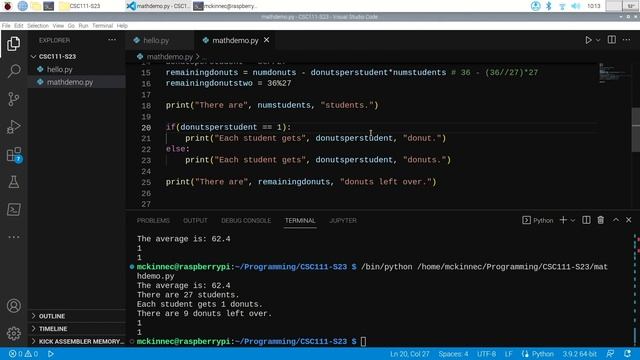Image resolution: width=640 pixels, height=360 pixels.
Task: Open the Problems panel tab
Action: click(153, 220)
